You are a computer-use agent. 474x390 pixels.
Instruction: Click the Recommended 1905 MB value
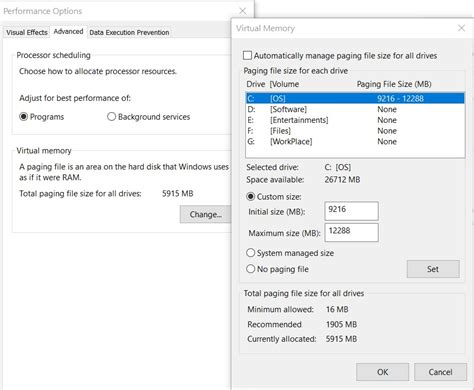coord(341,324)
